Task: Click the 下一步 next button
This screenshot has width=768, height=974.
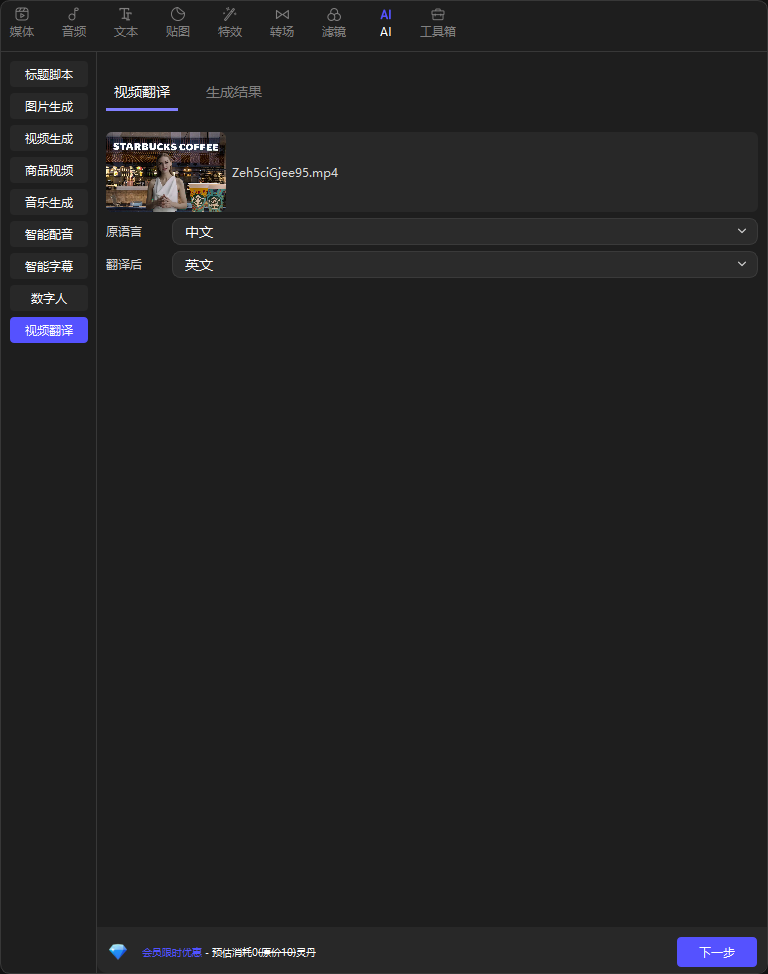Action: [716, 952]
